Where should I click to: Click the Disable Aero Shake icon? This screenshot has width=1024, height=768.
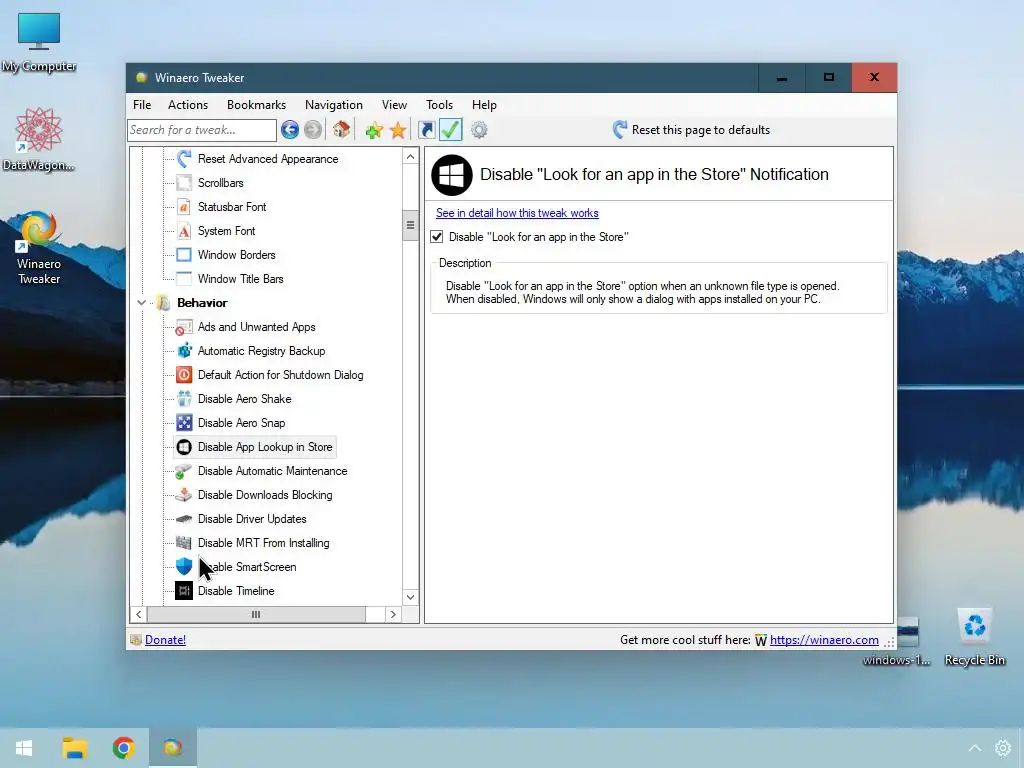(x=184, y=399)
